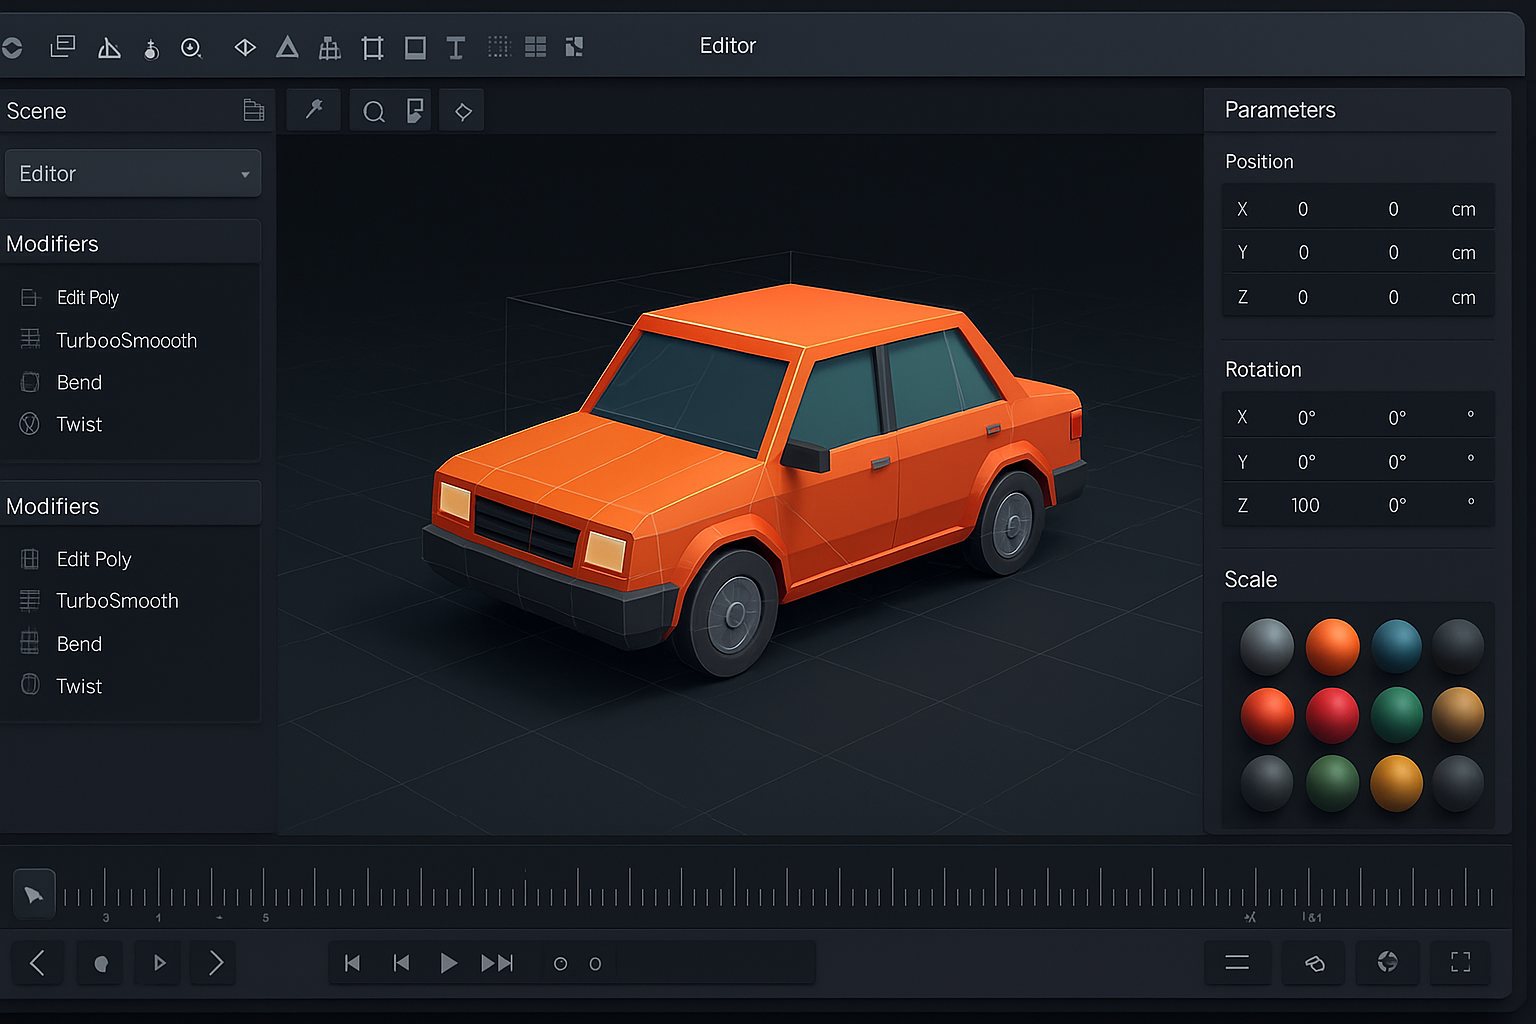This screenshot has height=1024, width=1536.
Task: Click the magnifier search icon above viewport
Action: point(373,111)
